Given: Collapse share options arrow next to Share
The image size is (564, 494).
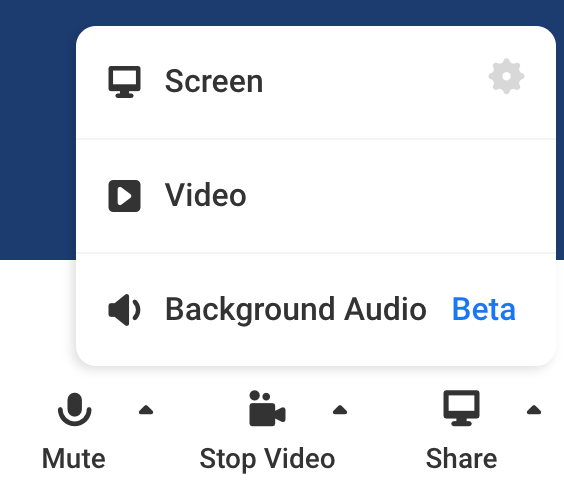Looking at the screenshot, I should (534, 410).
